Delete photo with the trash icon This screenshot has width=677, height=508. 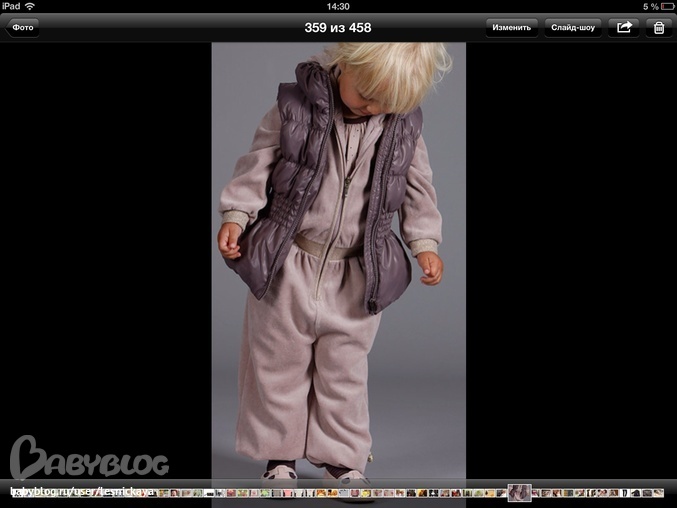point(659,28)
